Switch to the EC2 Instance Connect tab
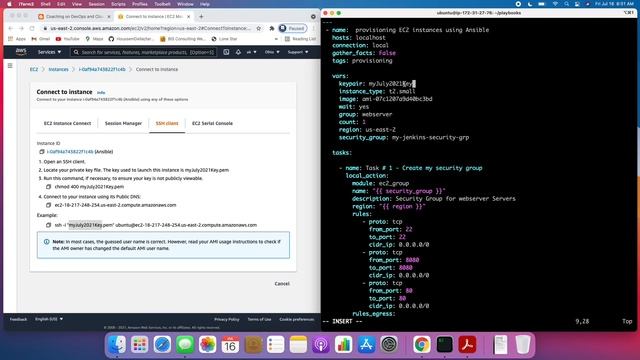 click(67, 123)
